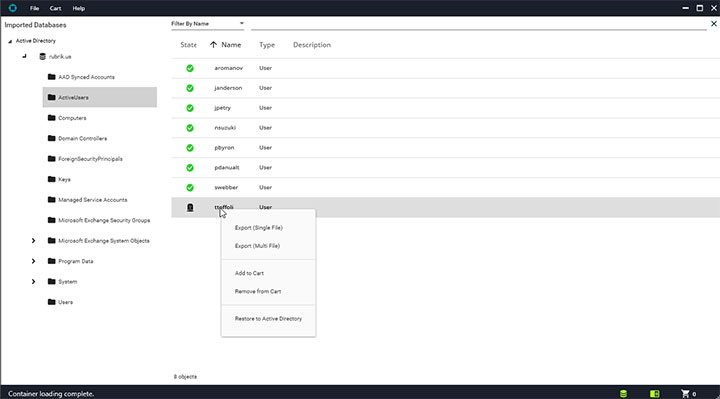Click the filter search input field
Viewport: 720px width, 399px height.
(x=478, y=24)
